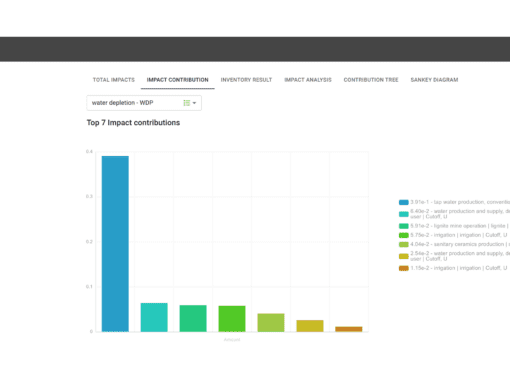Click the yellow 2.54e-2 legend swatch
This screenshot has height=382, width=510.
404,256
